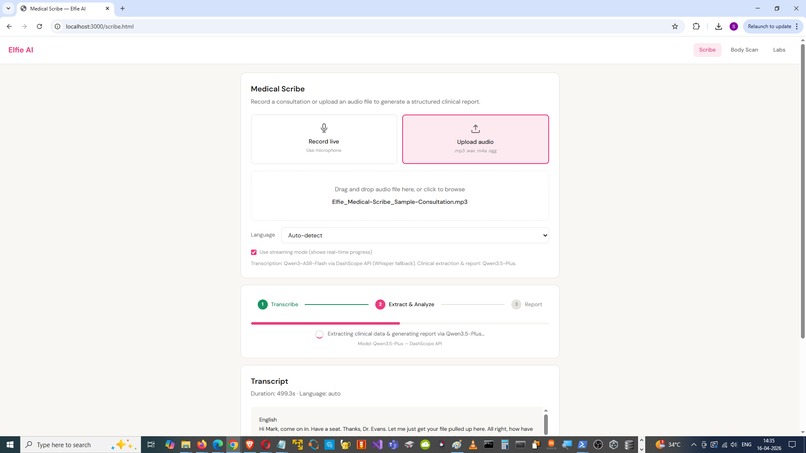
Task: Click the localhost address bar
Action: point(360,26)
